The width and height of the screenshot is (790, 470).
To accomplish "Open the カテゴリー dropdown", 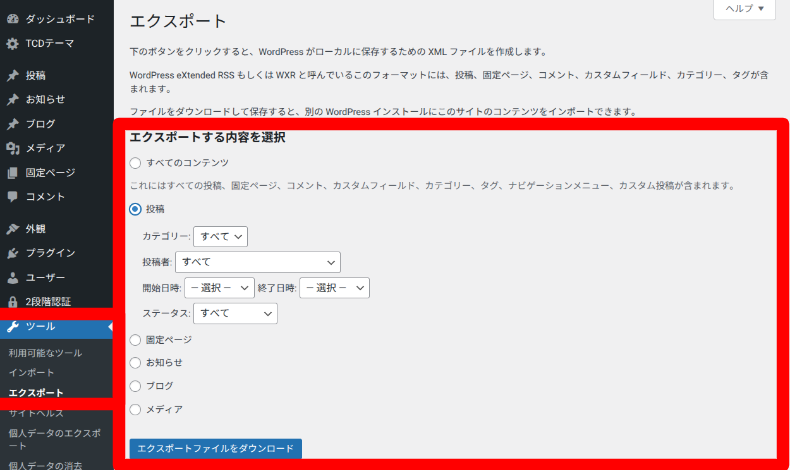I will [220, 237].
